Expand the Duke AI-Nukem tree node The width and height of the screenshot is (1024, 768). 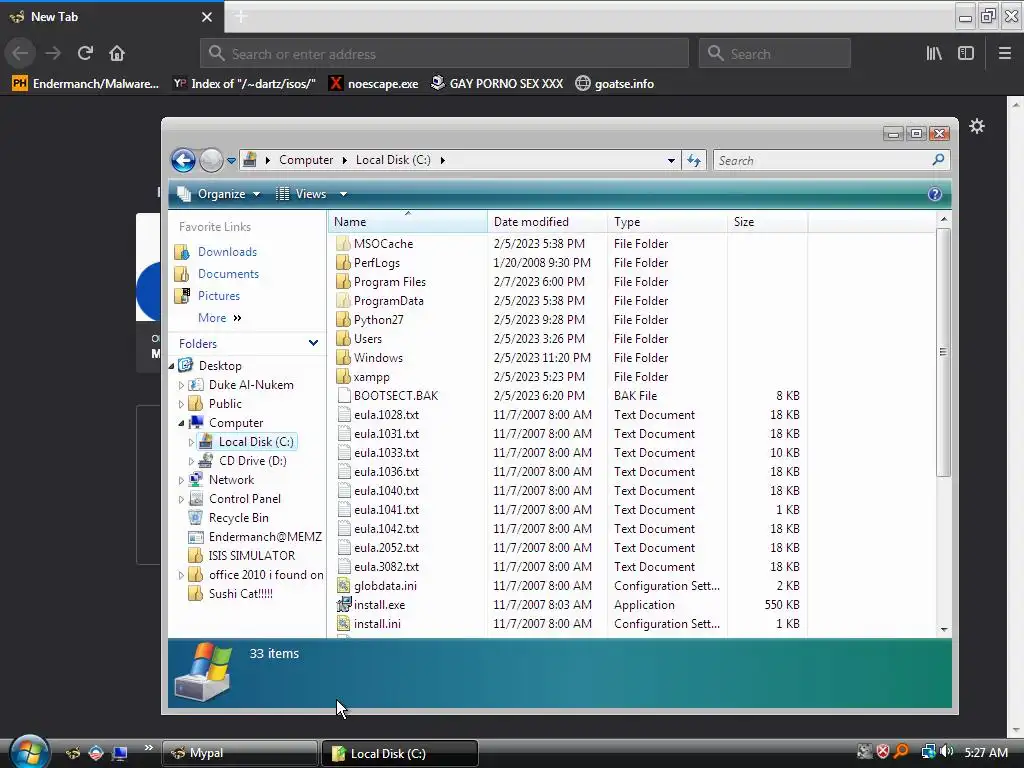(182, 385)
